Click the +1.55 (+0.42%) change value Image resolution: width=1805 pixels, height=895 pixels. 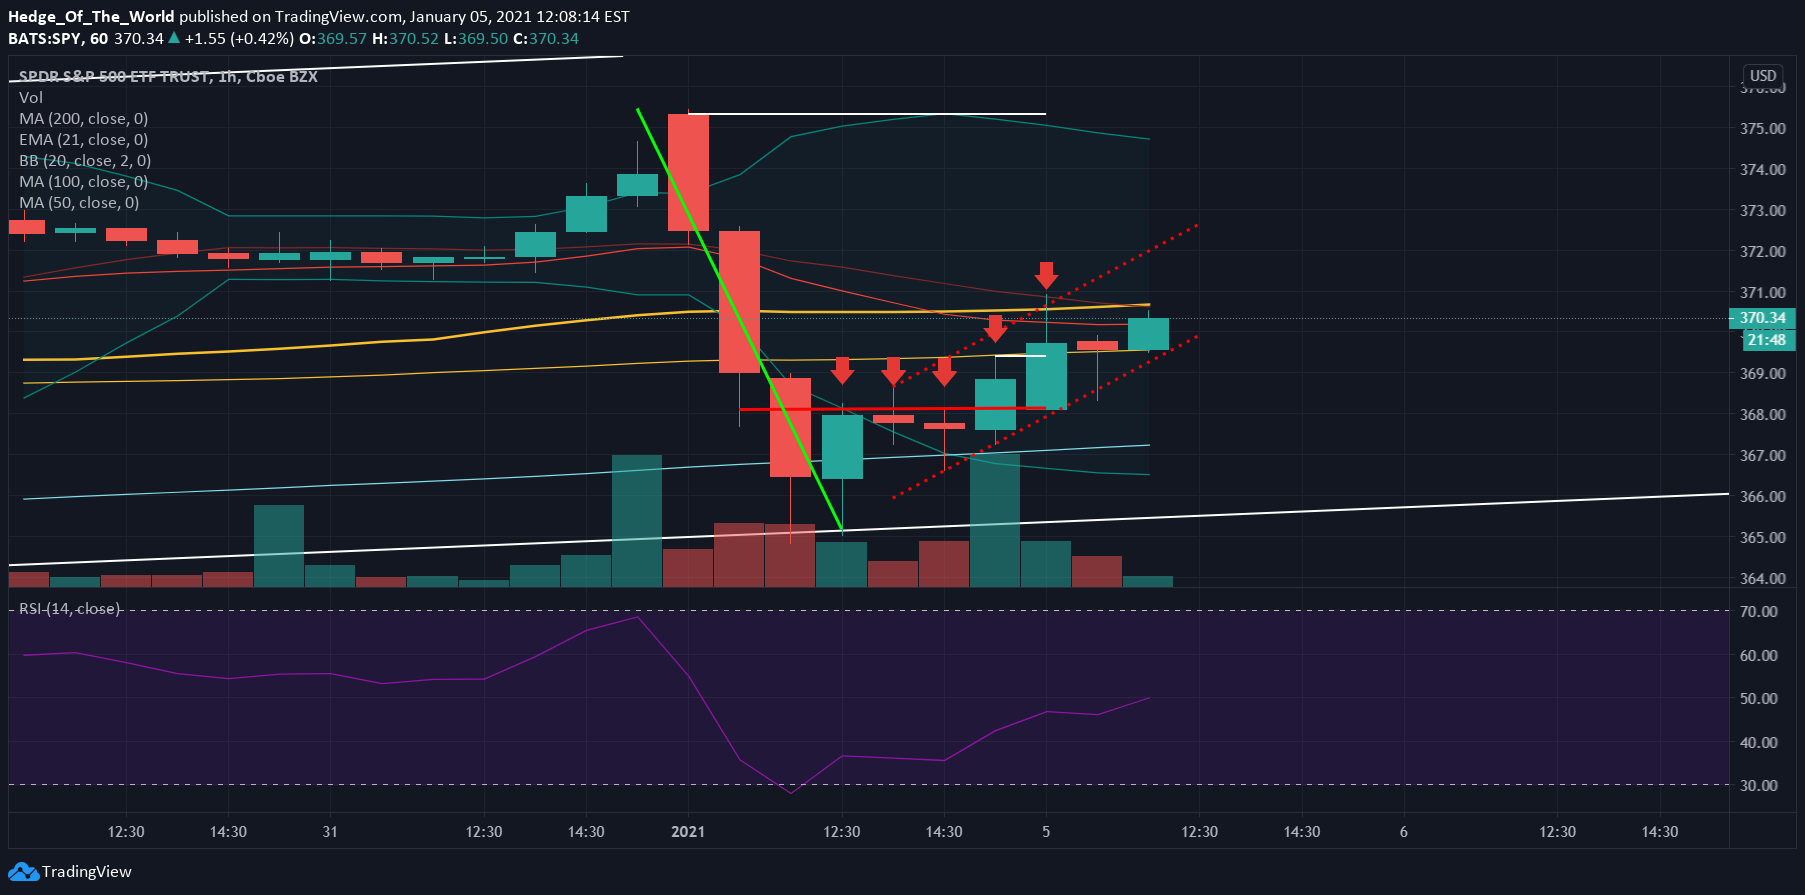tap(239, 38)
